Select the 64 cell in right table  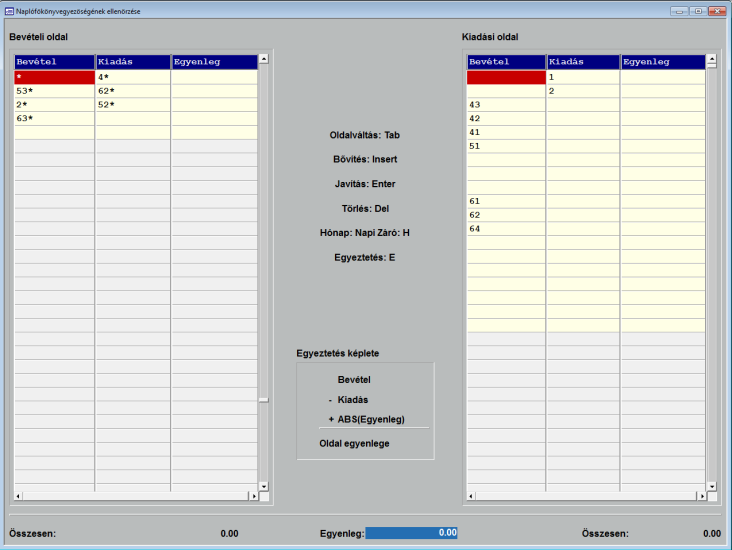tap(506, 229)
